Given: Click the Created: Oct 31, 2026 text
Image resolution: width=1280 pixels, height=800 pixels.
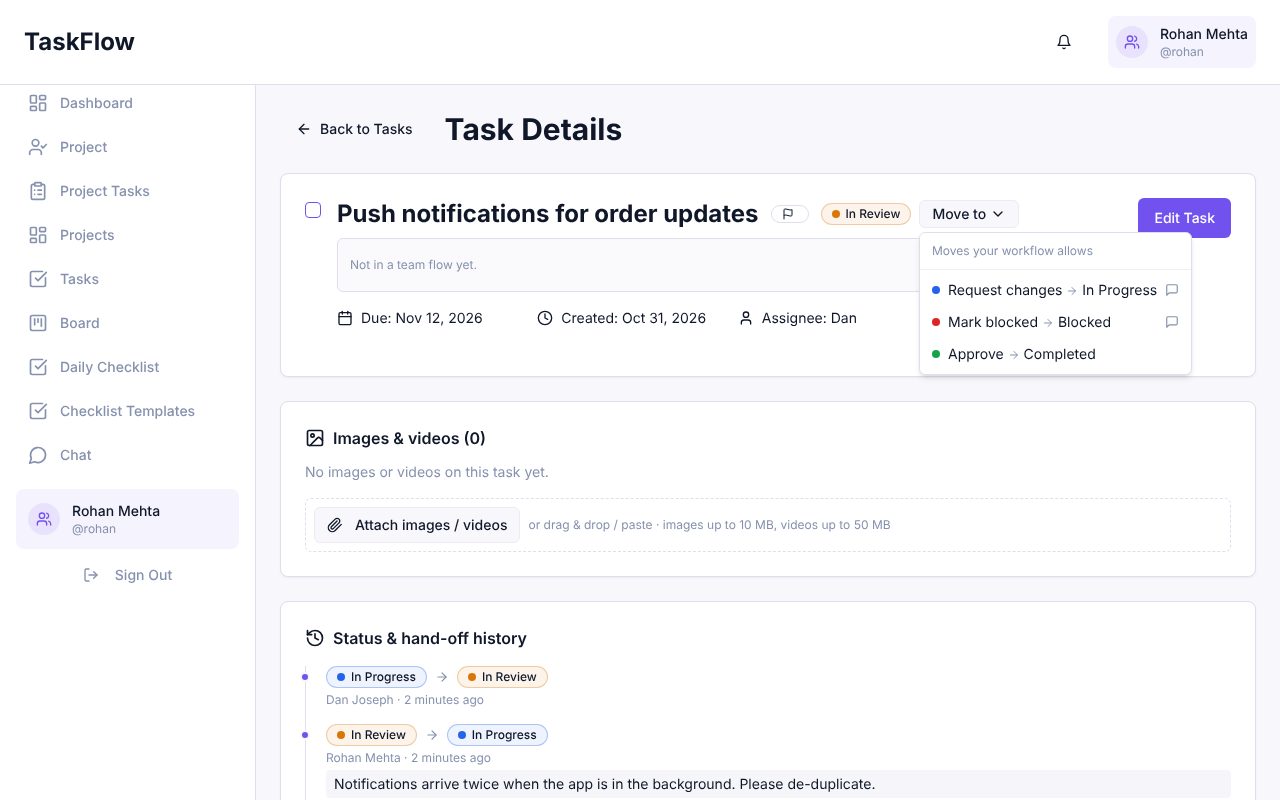Looking at the screenshot, I should click(633, 318).
